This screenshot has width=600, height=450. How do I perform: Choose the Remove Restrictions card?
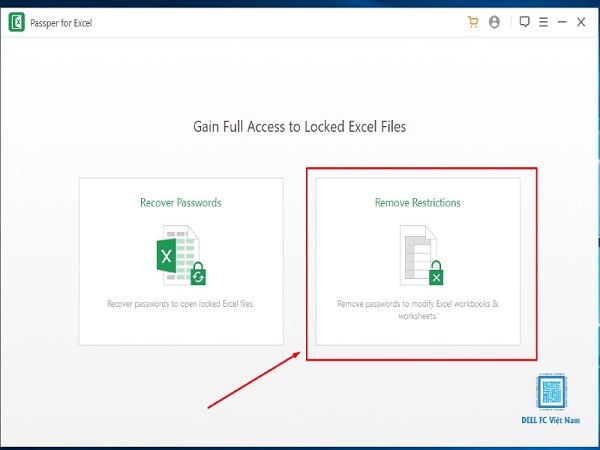(x=418, y=261)
